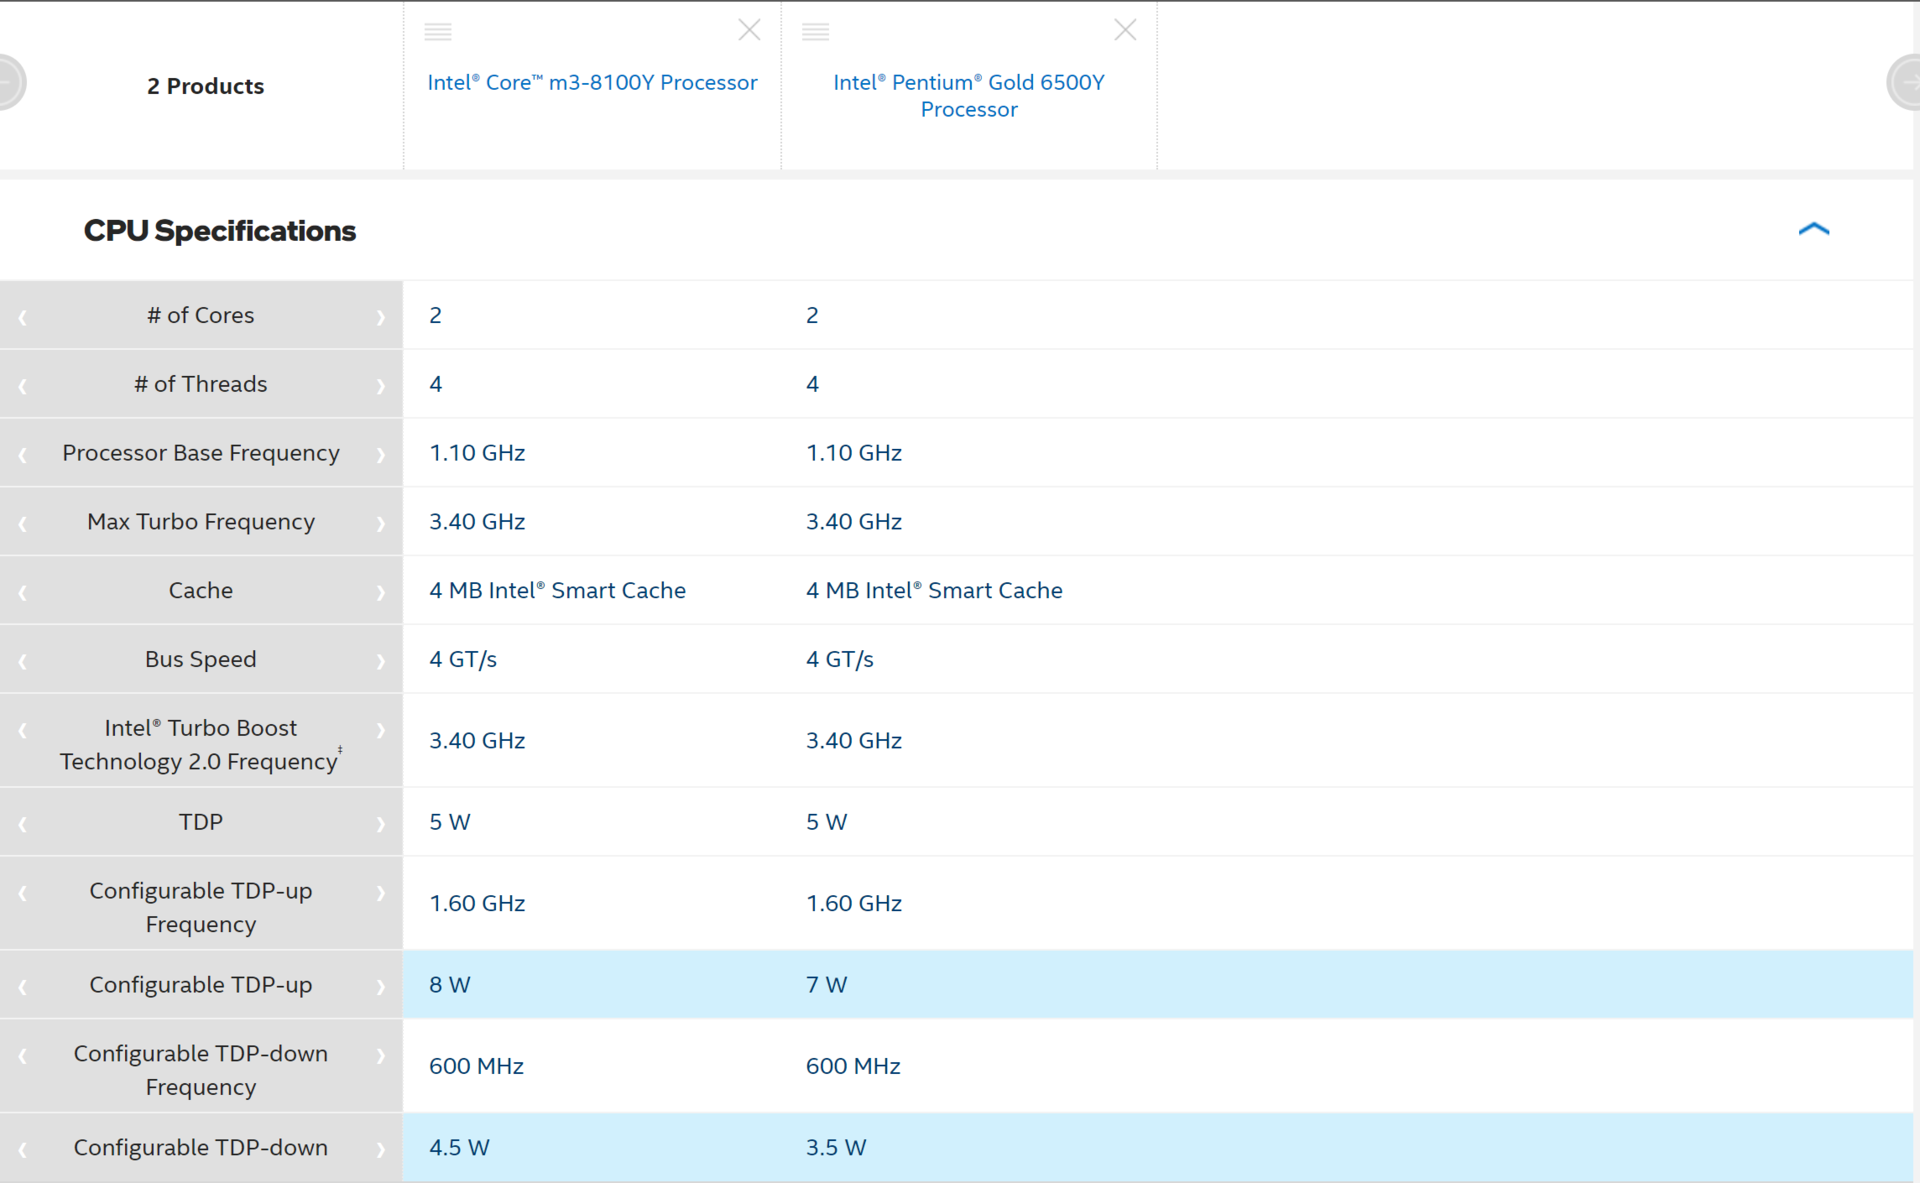Click the 3.5 W Configurable TDP-down value
The height and width of the screenshot is (1183, 1920).
[x=836, y=1148]
